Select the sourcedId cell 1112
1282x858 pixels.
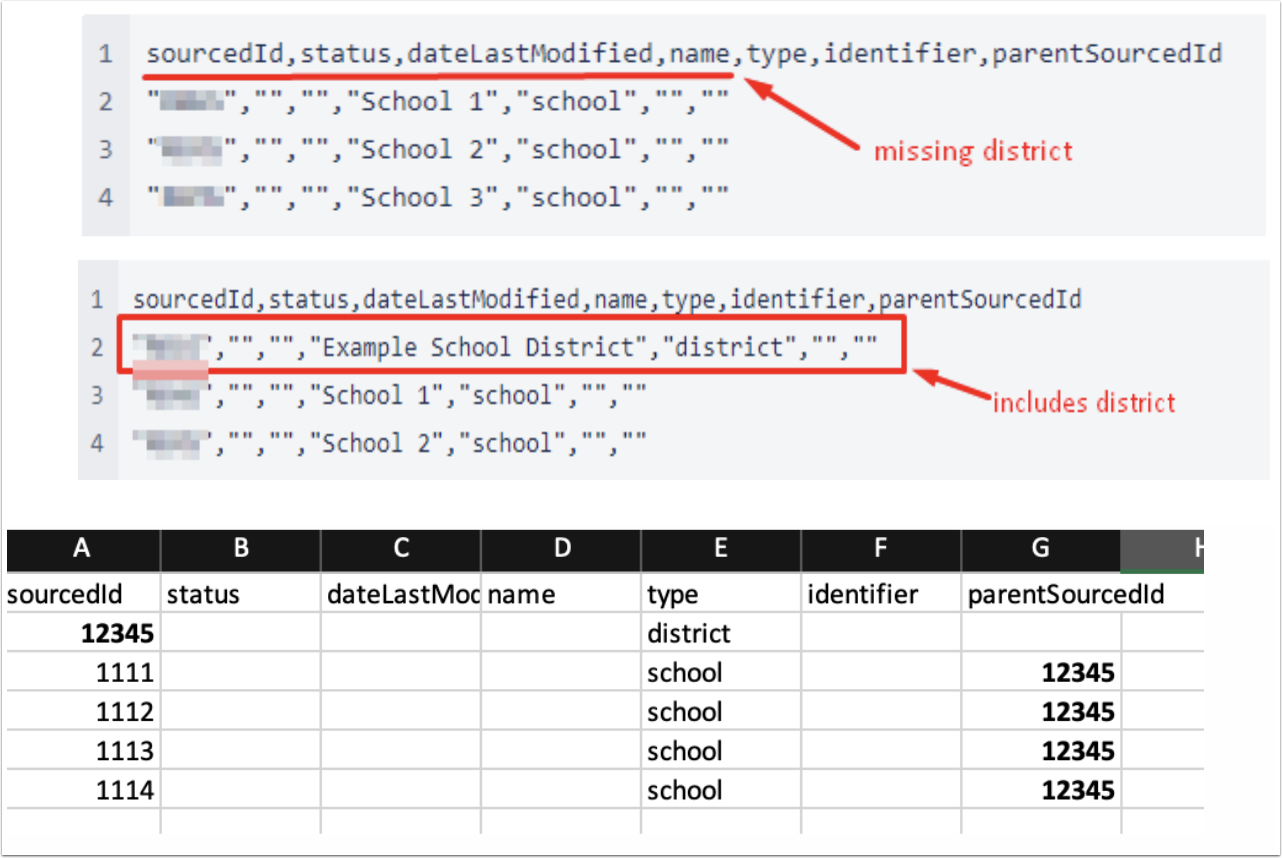pyautogui.click(x=82, y=711)
